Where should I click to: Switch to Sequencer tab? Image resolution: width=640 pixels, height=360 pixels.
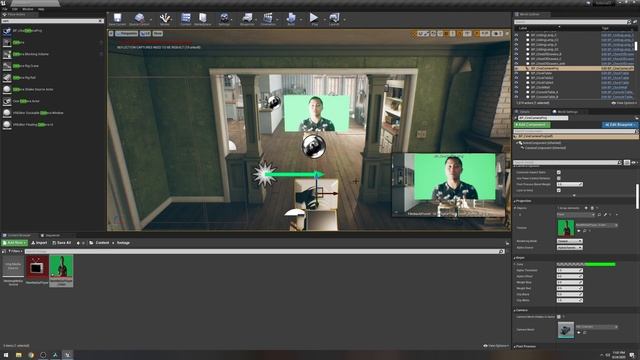point(51,236)
